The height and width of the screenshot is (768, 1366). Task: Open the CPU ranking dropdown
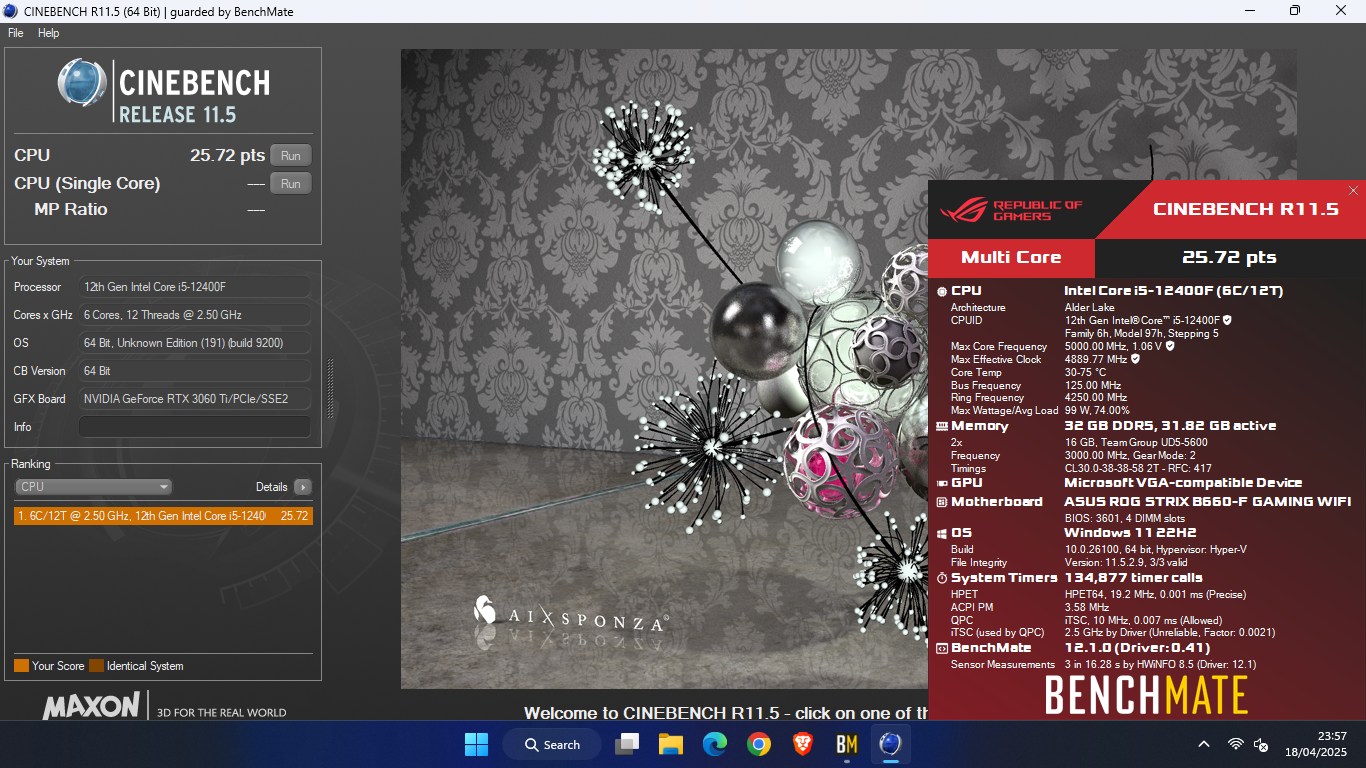(93, 487)
